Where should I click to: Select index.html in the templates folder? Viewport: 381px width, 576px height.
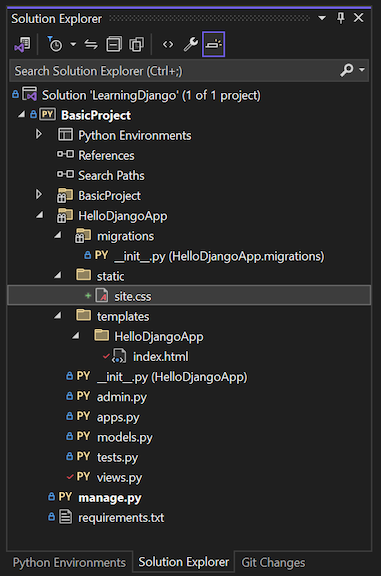161,356
